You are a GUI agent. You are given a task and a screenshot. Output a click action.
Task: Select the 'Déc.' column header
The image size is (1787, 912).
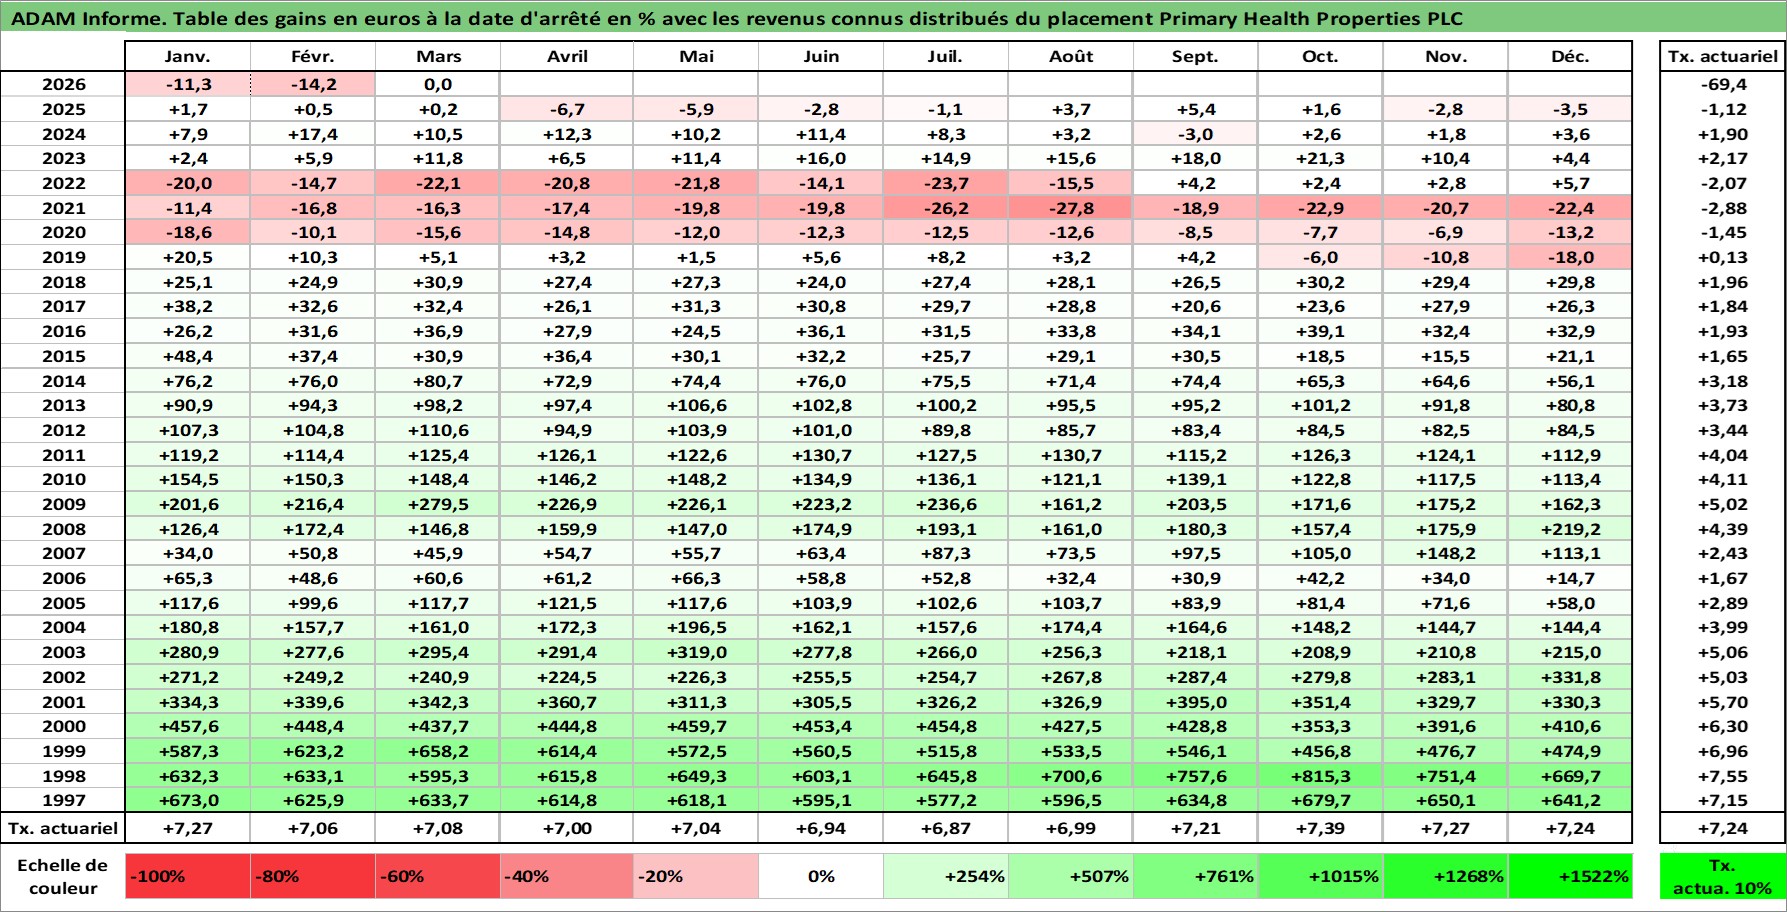1570,57
